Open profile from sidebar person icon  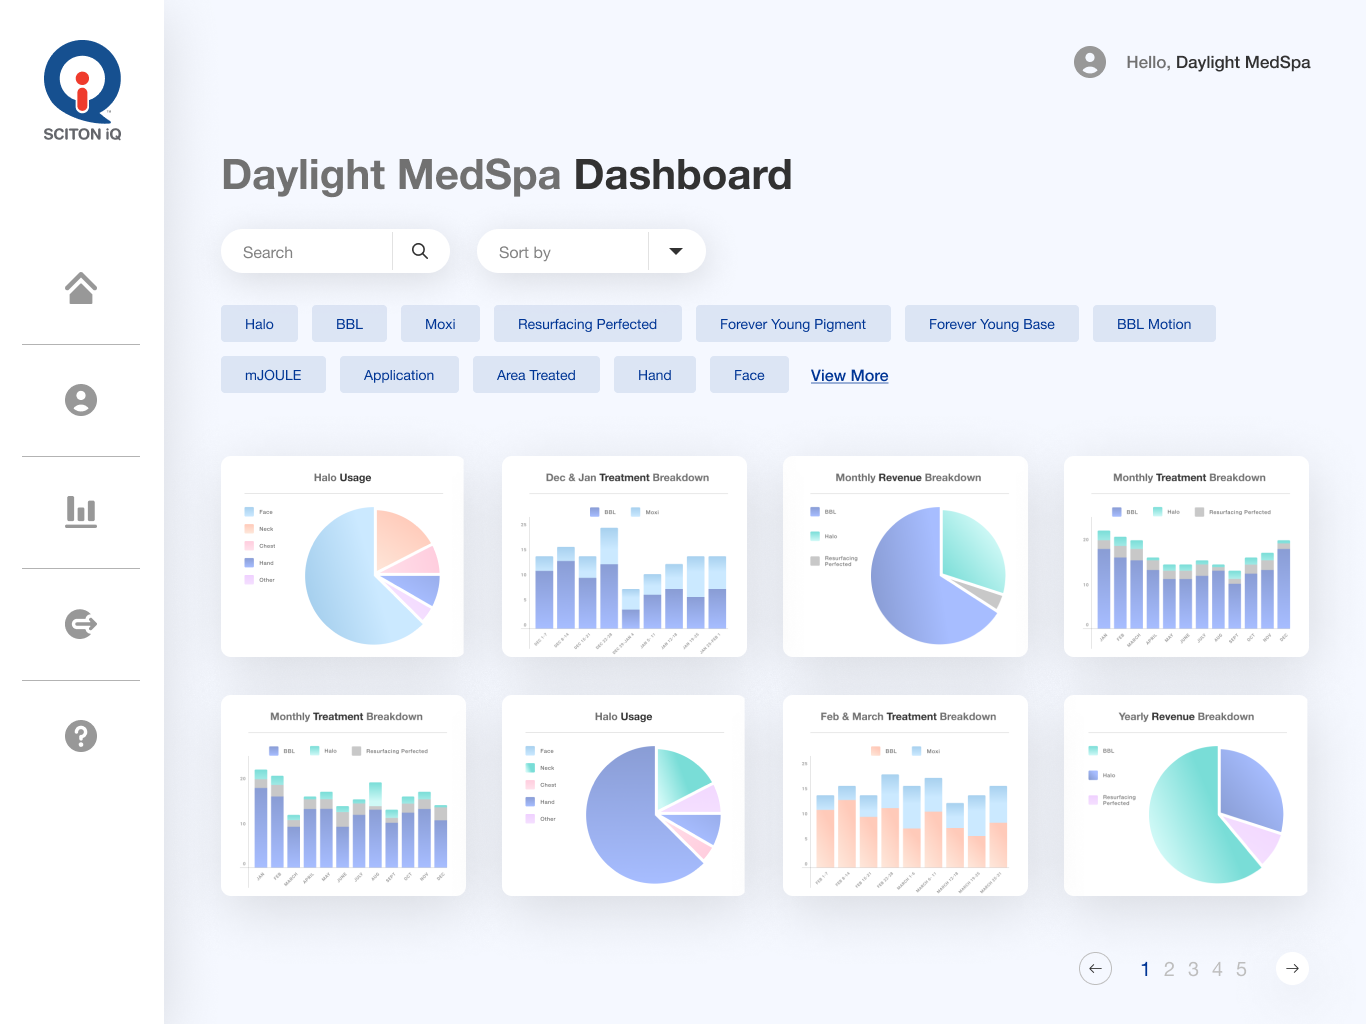81,400
